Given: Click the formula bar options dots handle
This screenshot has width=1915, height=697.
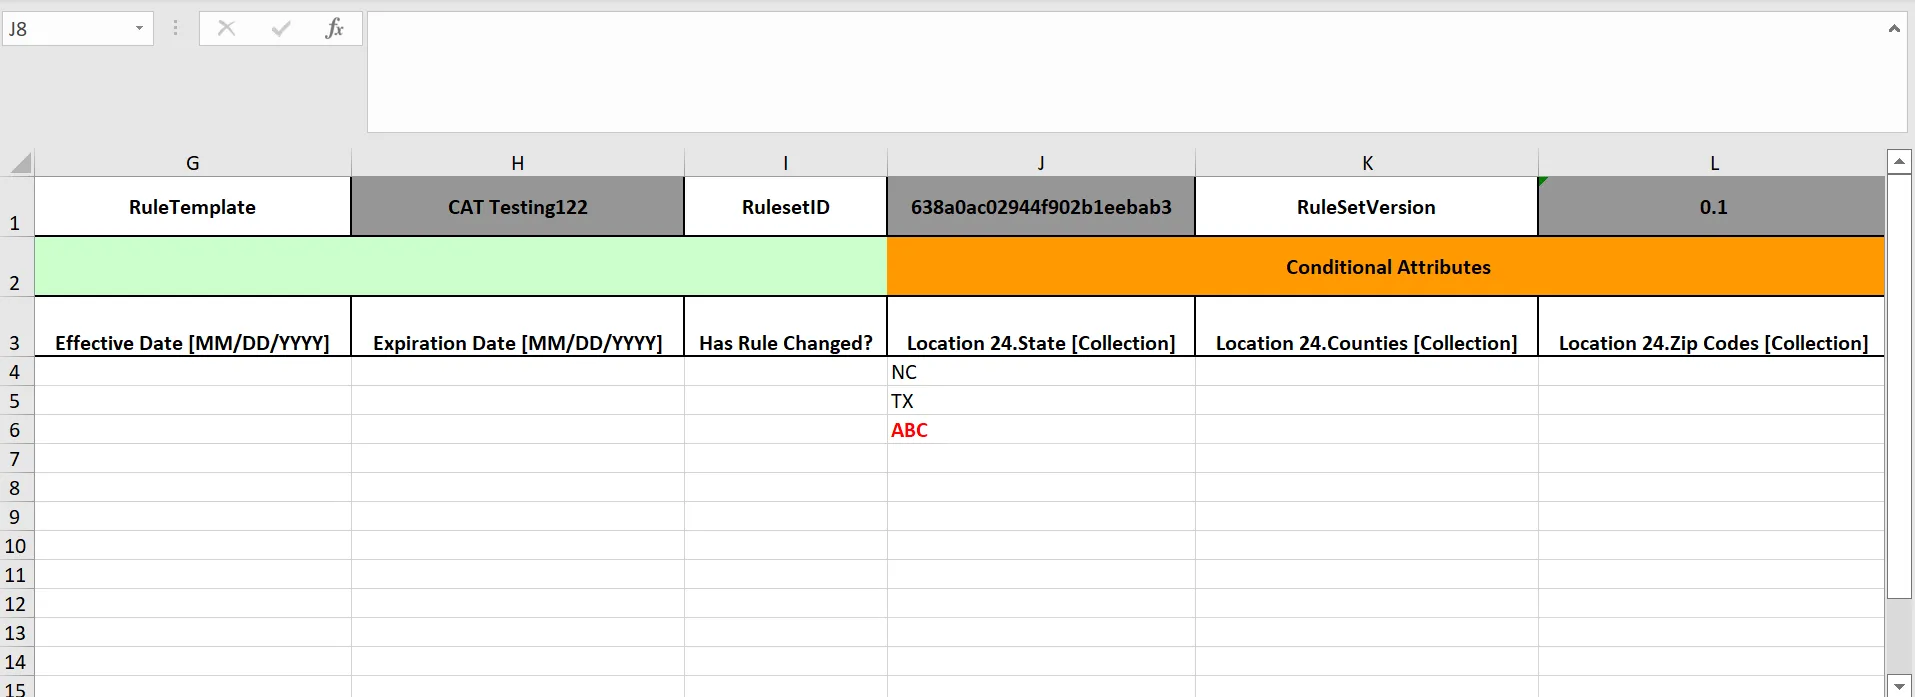Looking at the screenshot, I should [176, 28].
